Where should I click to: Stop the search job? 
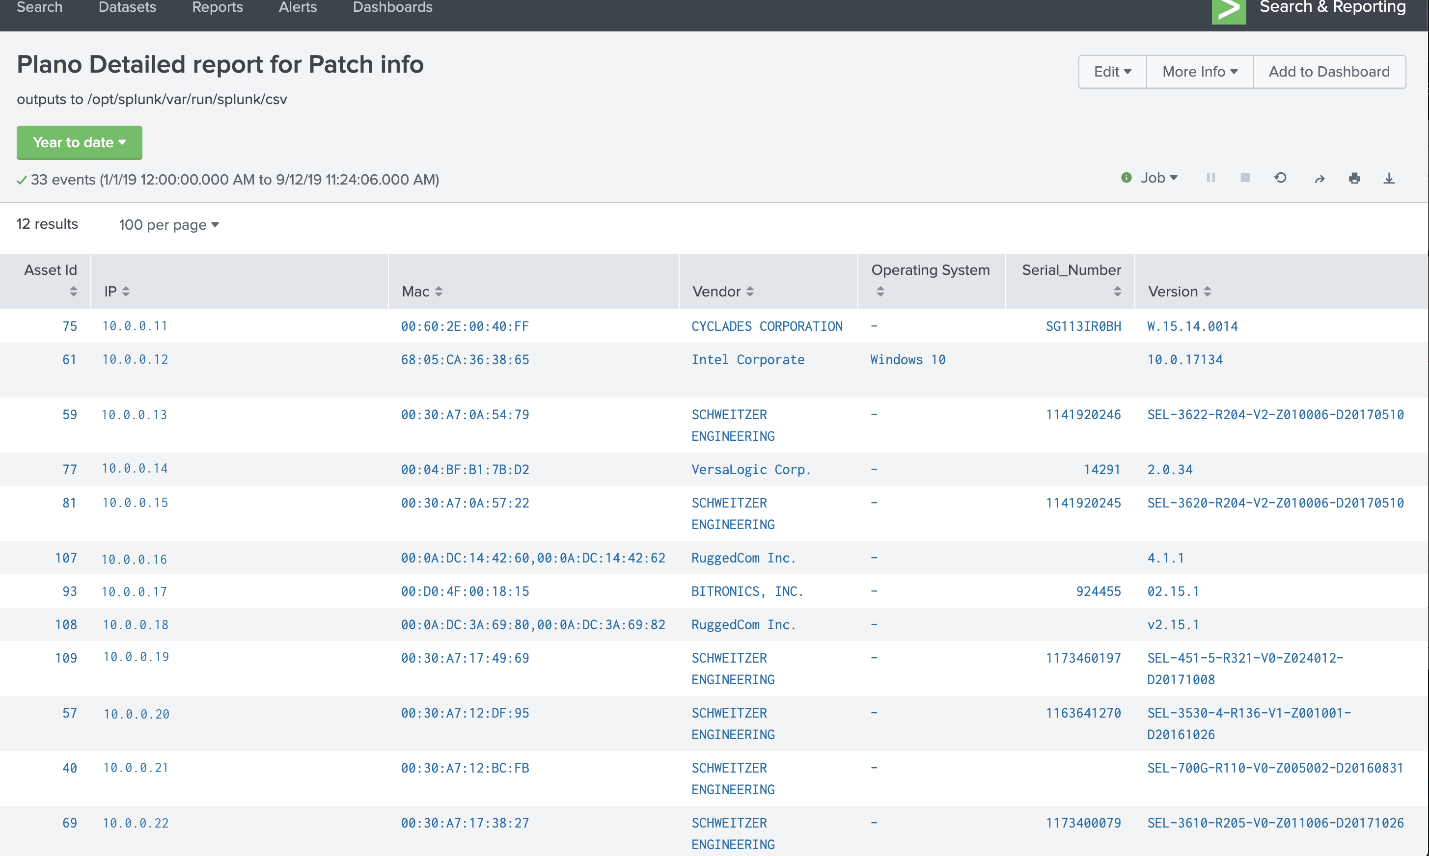[1245, 177]
